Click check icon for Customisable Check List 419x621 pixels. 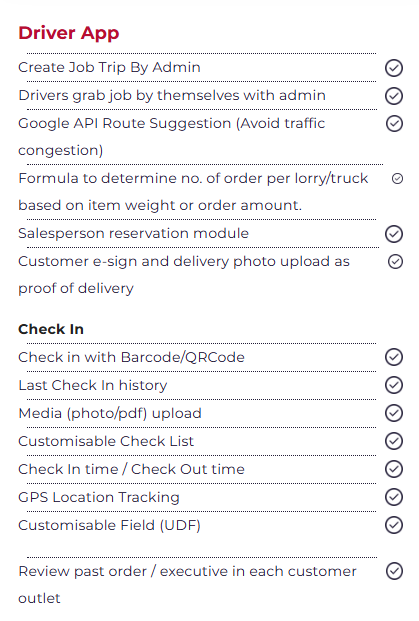(x=394, y=441)
